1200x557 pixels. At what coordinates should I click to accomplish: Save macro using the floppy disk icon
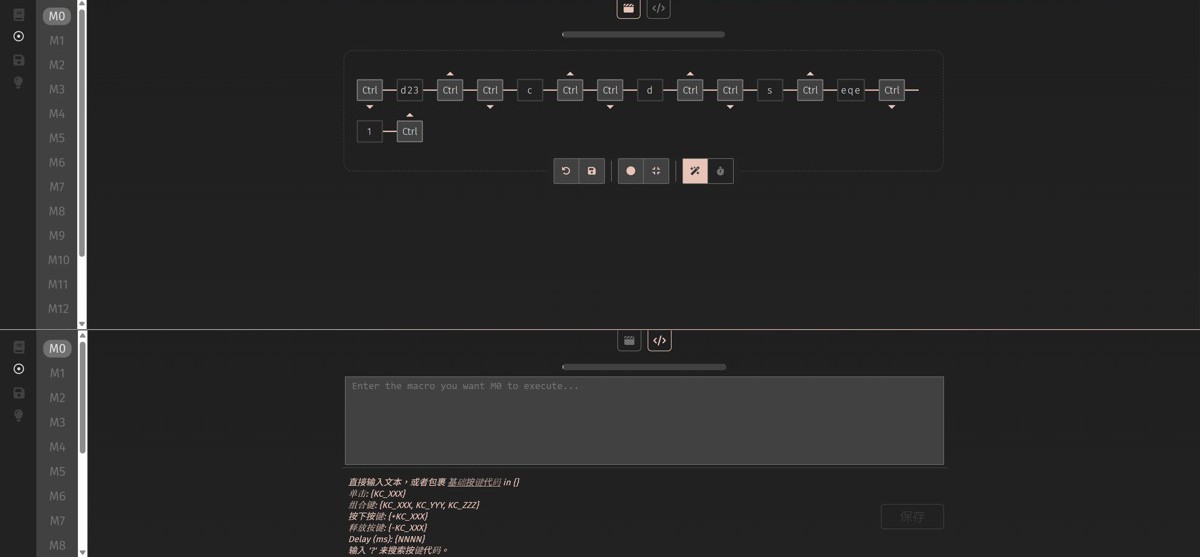(x=592, y=171)
